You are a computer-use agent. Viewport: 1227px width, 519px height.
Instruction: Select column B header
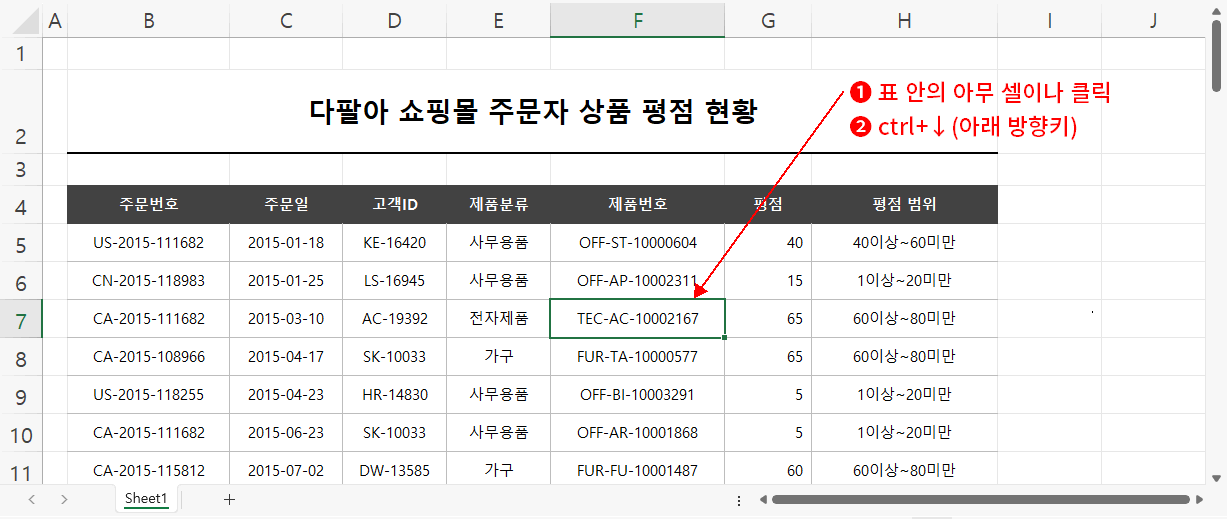tap(148, 20)
